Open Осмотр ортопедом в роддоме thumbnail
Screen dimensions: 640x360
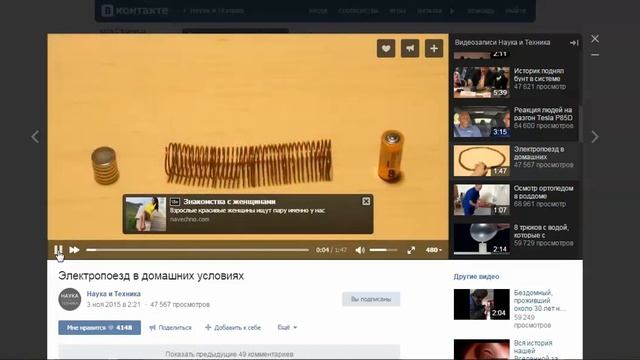pyautogui.click(x=482, y=200)
